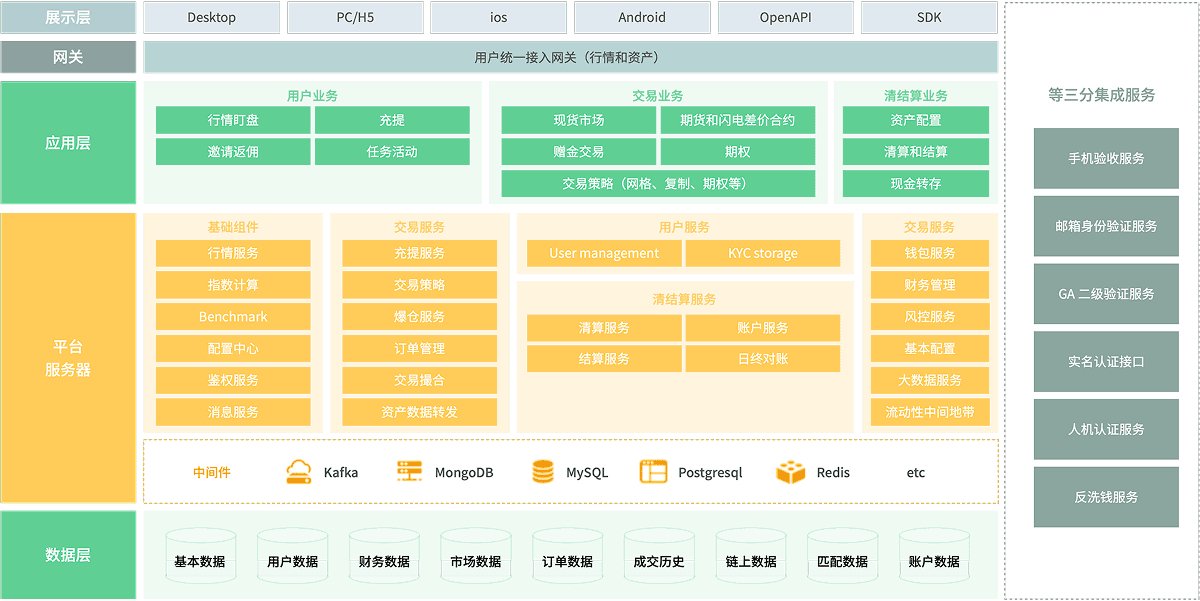Select the 反洗钱服务 button
Viewport: 1200px width, 601px height.
pos(1106,497)
